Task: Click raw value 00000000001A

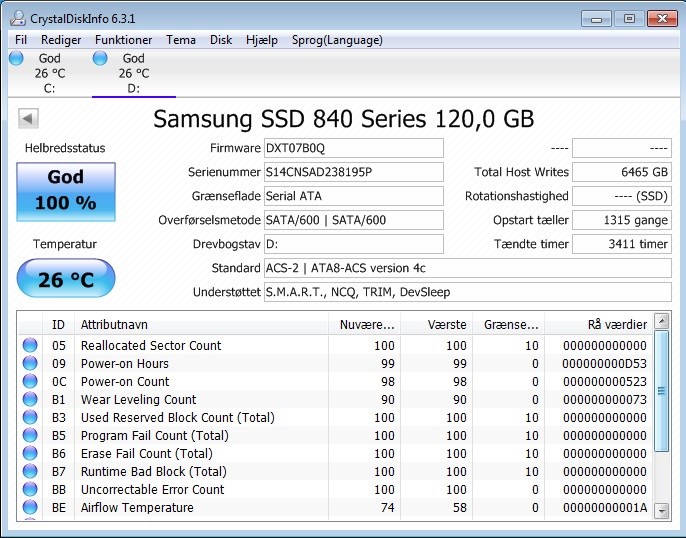Action: click(x=605, y=507)
